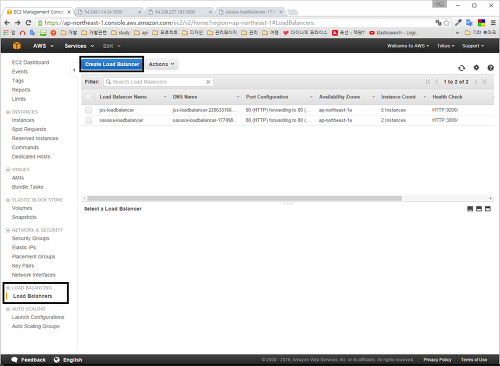The width and height of the screenshot is (500, 366).
Task: Click the horizontal table scrollbar
Action: pyautogui.click(x=244, y=198)
